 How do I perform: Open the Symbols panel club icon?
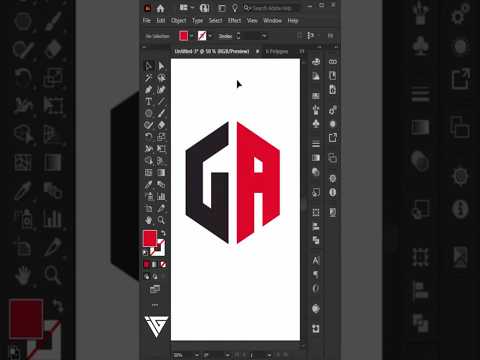(316, 124)
